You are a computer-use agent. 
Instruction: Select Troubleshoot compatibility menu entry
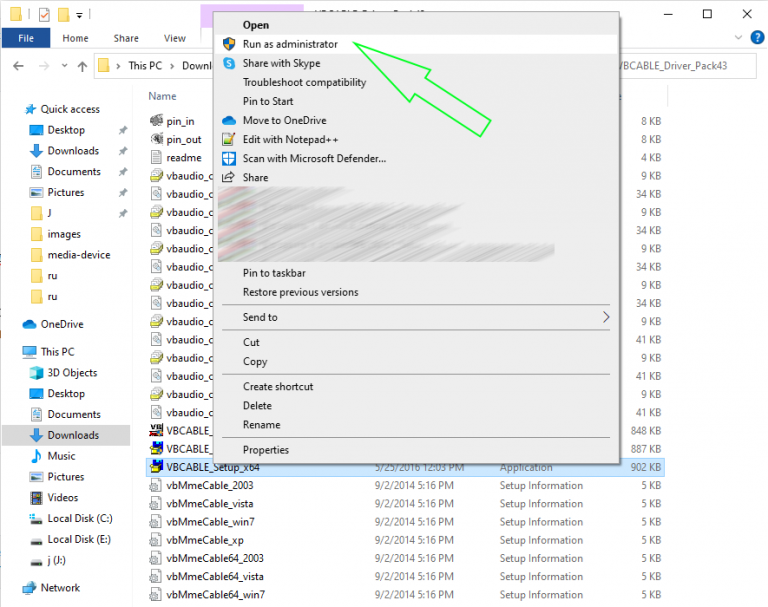click(306, 82)
